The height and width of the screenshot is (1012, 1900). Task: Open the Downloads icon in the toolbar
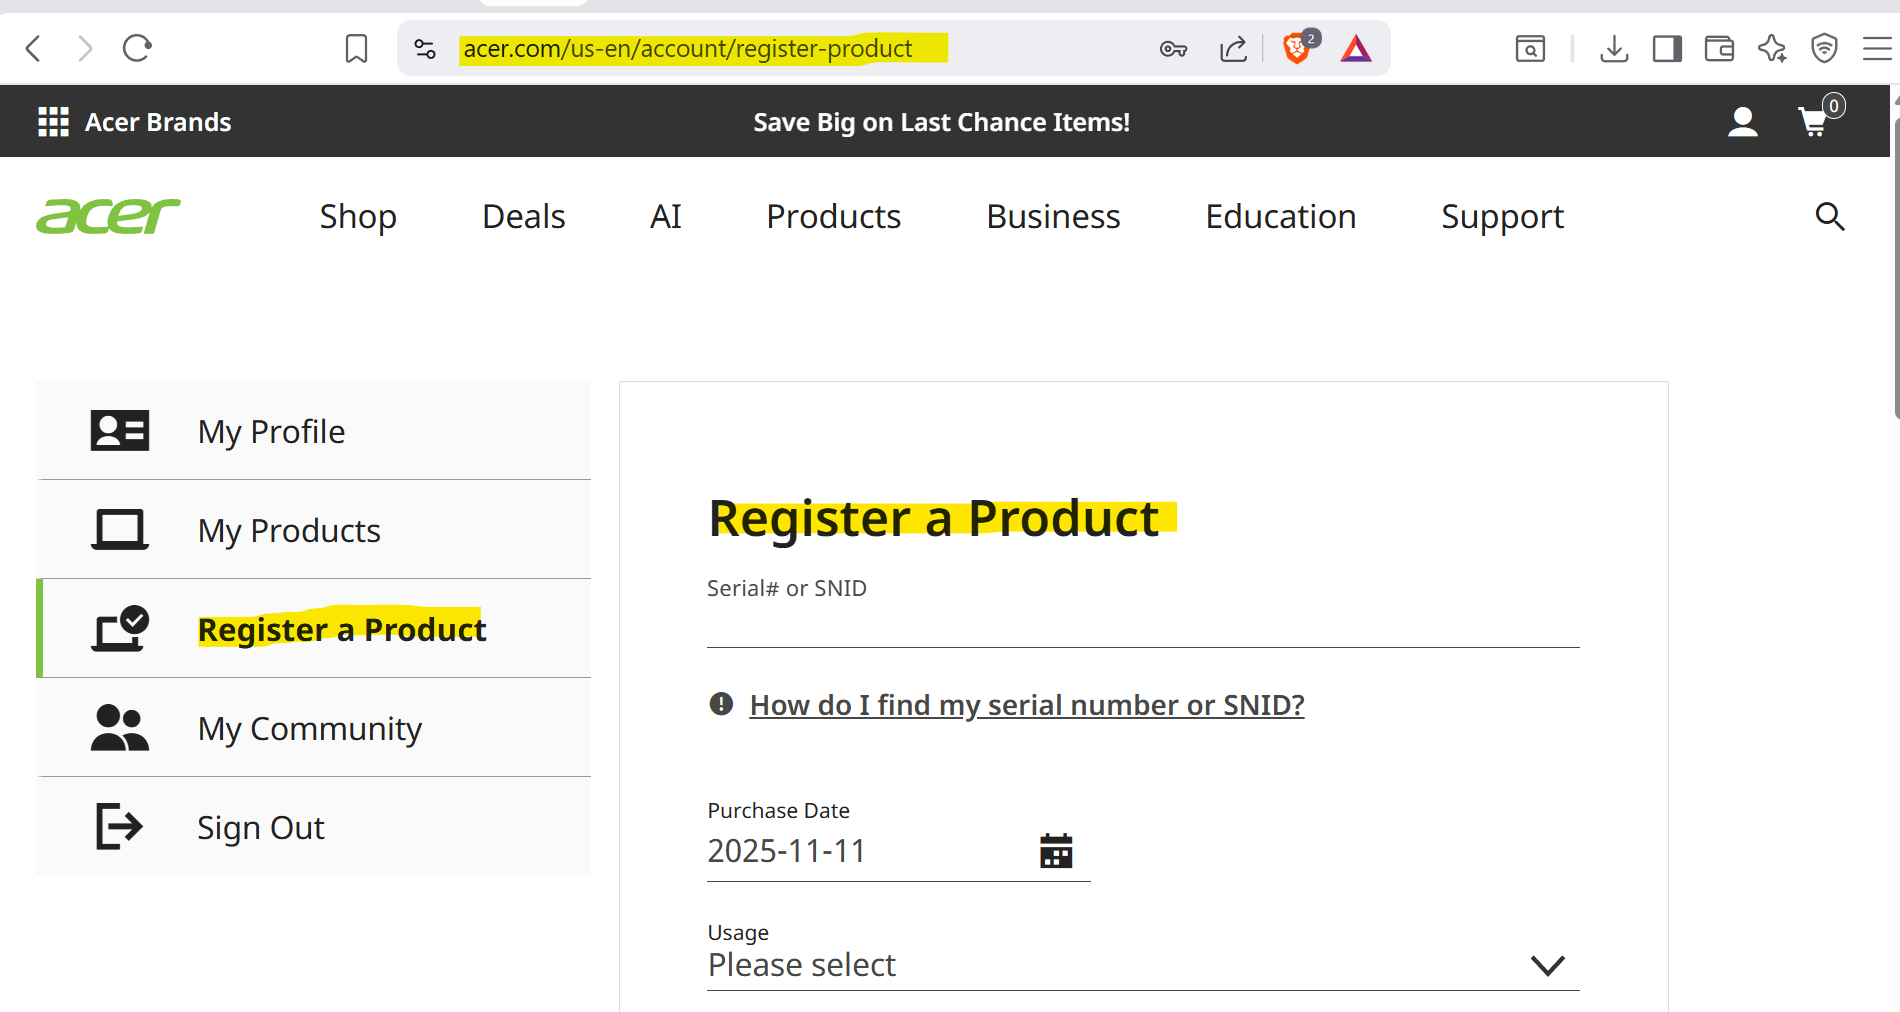[x=1613, y=47]
